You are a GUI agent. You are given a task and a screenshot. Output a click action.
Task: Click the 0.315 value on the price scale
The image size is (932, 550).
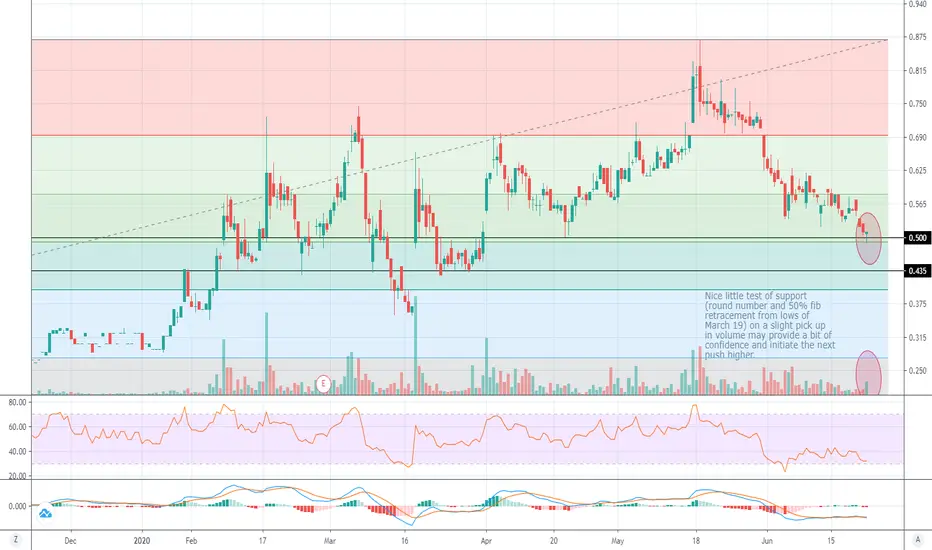(918, 337)
